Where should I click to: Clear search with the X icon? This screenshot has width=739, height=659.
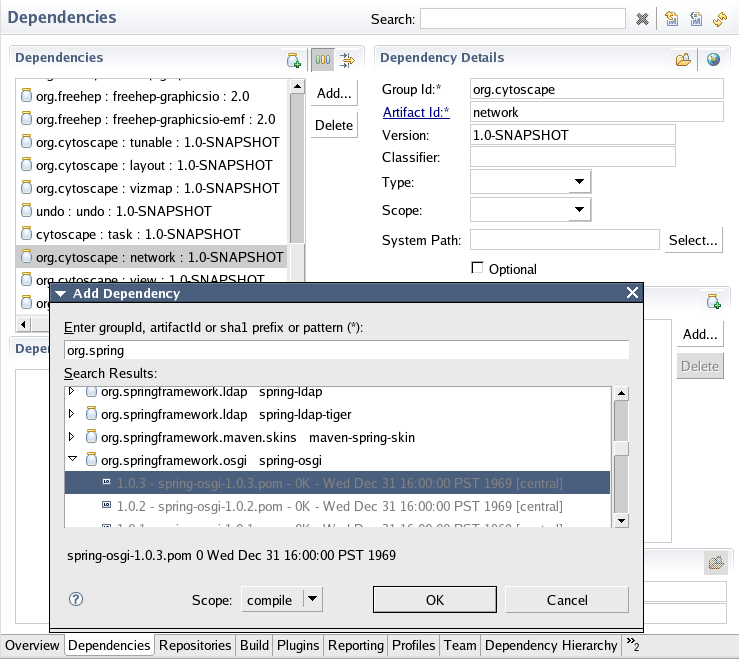pos(642,19)
